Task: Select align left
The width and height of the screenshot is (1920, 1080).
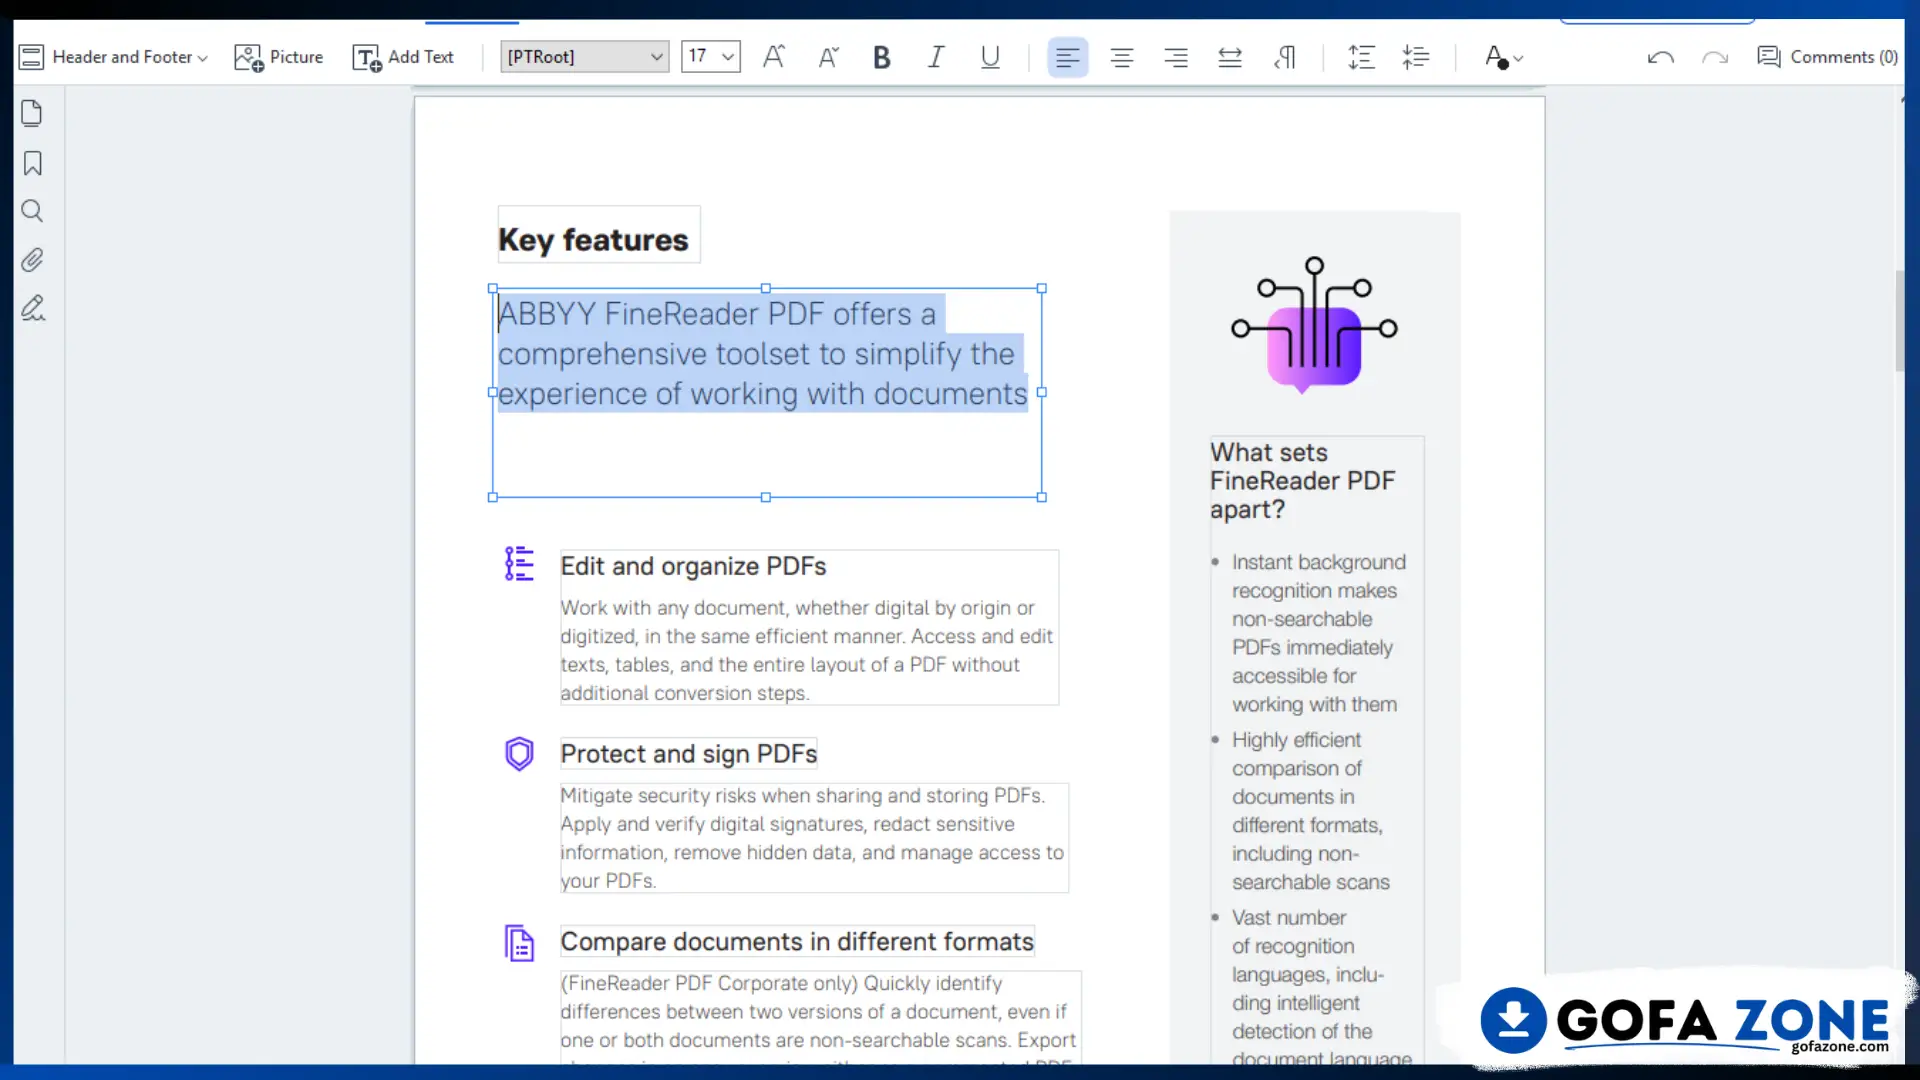Action: 1067,57
